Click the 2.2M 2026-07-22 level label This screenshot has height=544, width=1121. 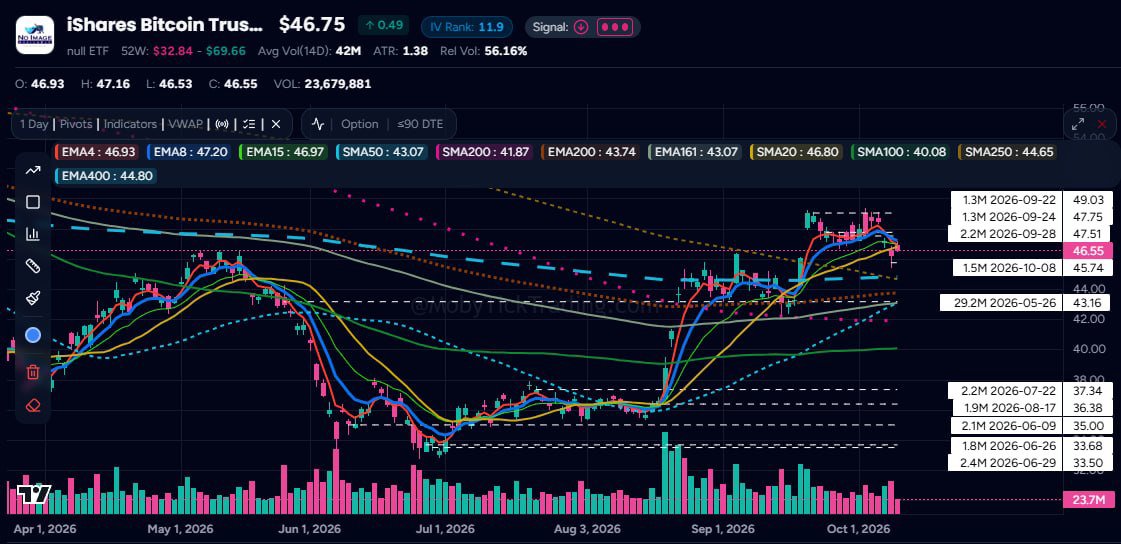point(1005,390)
